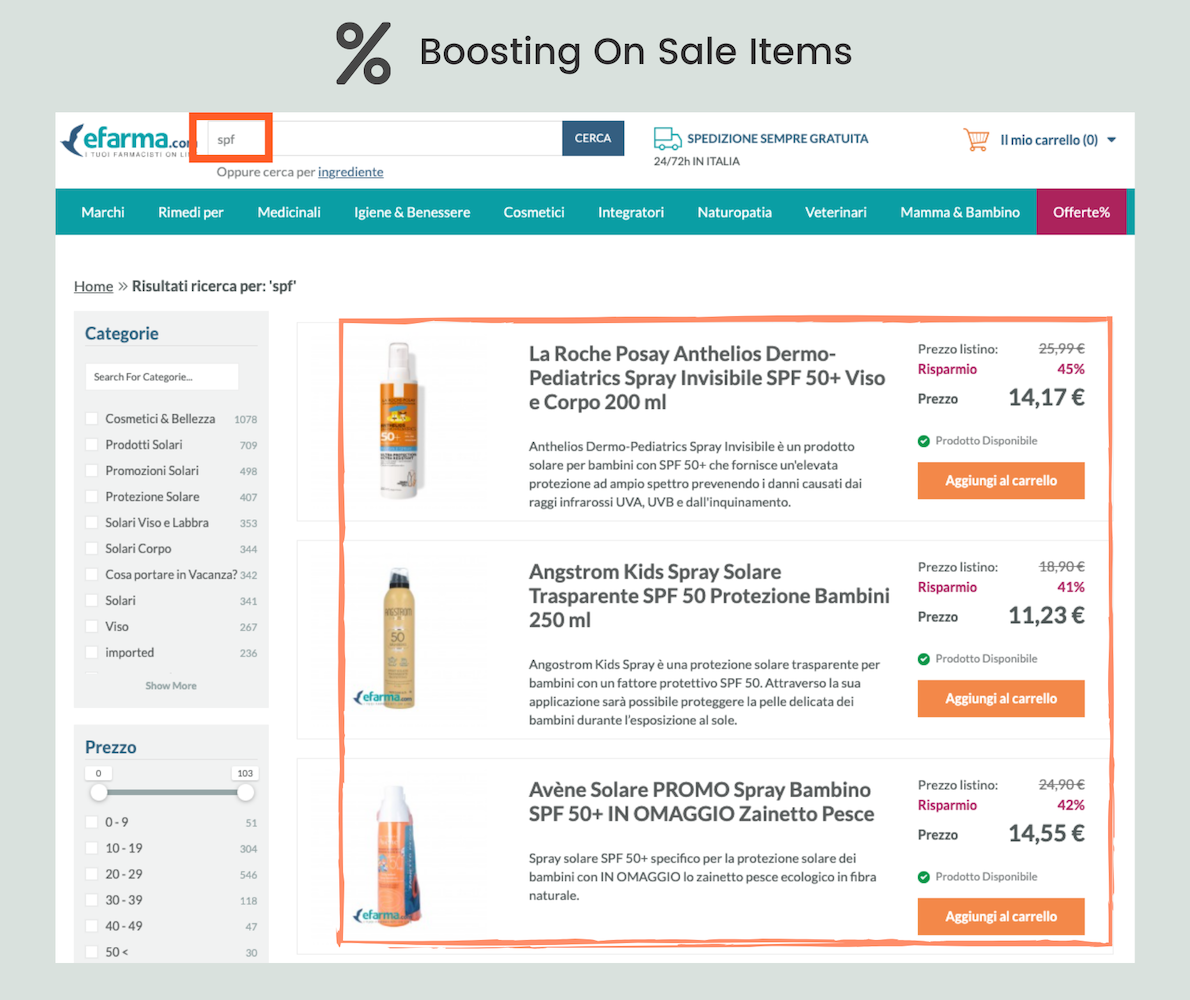Click the maximum price slider handle
Screen dimensions: 1190x1000
coord(245,792)
